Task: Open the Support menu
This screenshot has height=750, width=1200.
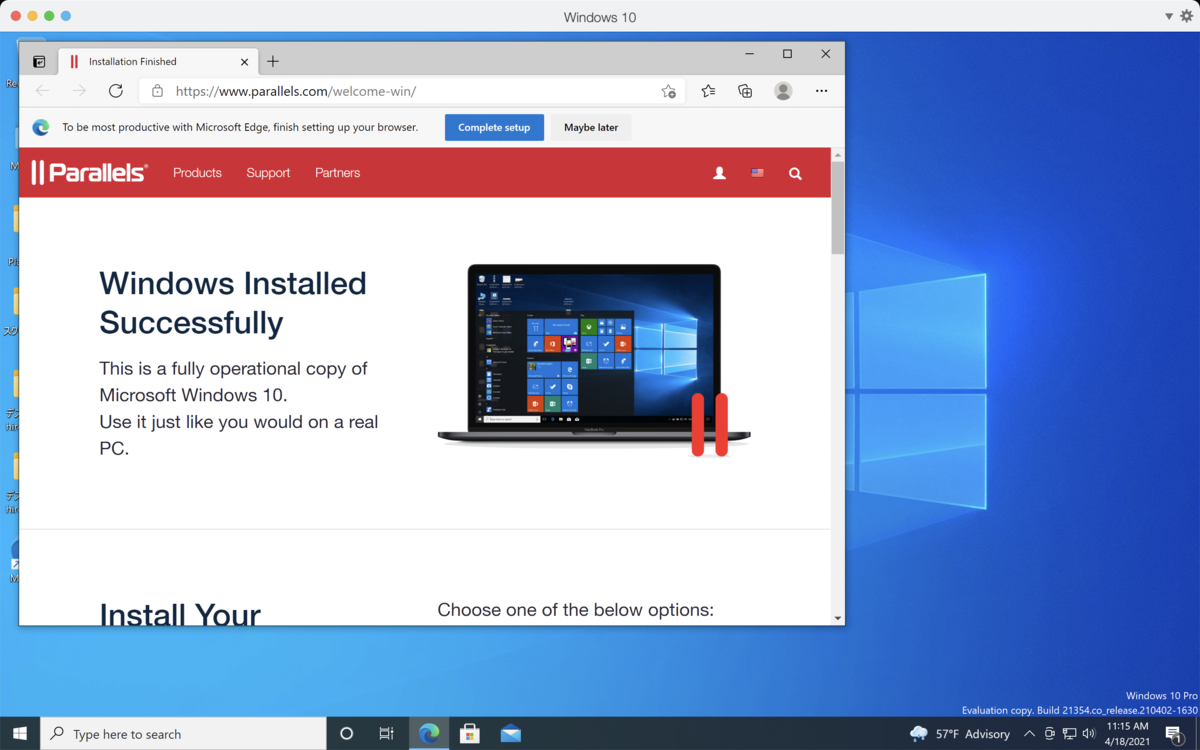Action: pos(268,173)
